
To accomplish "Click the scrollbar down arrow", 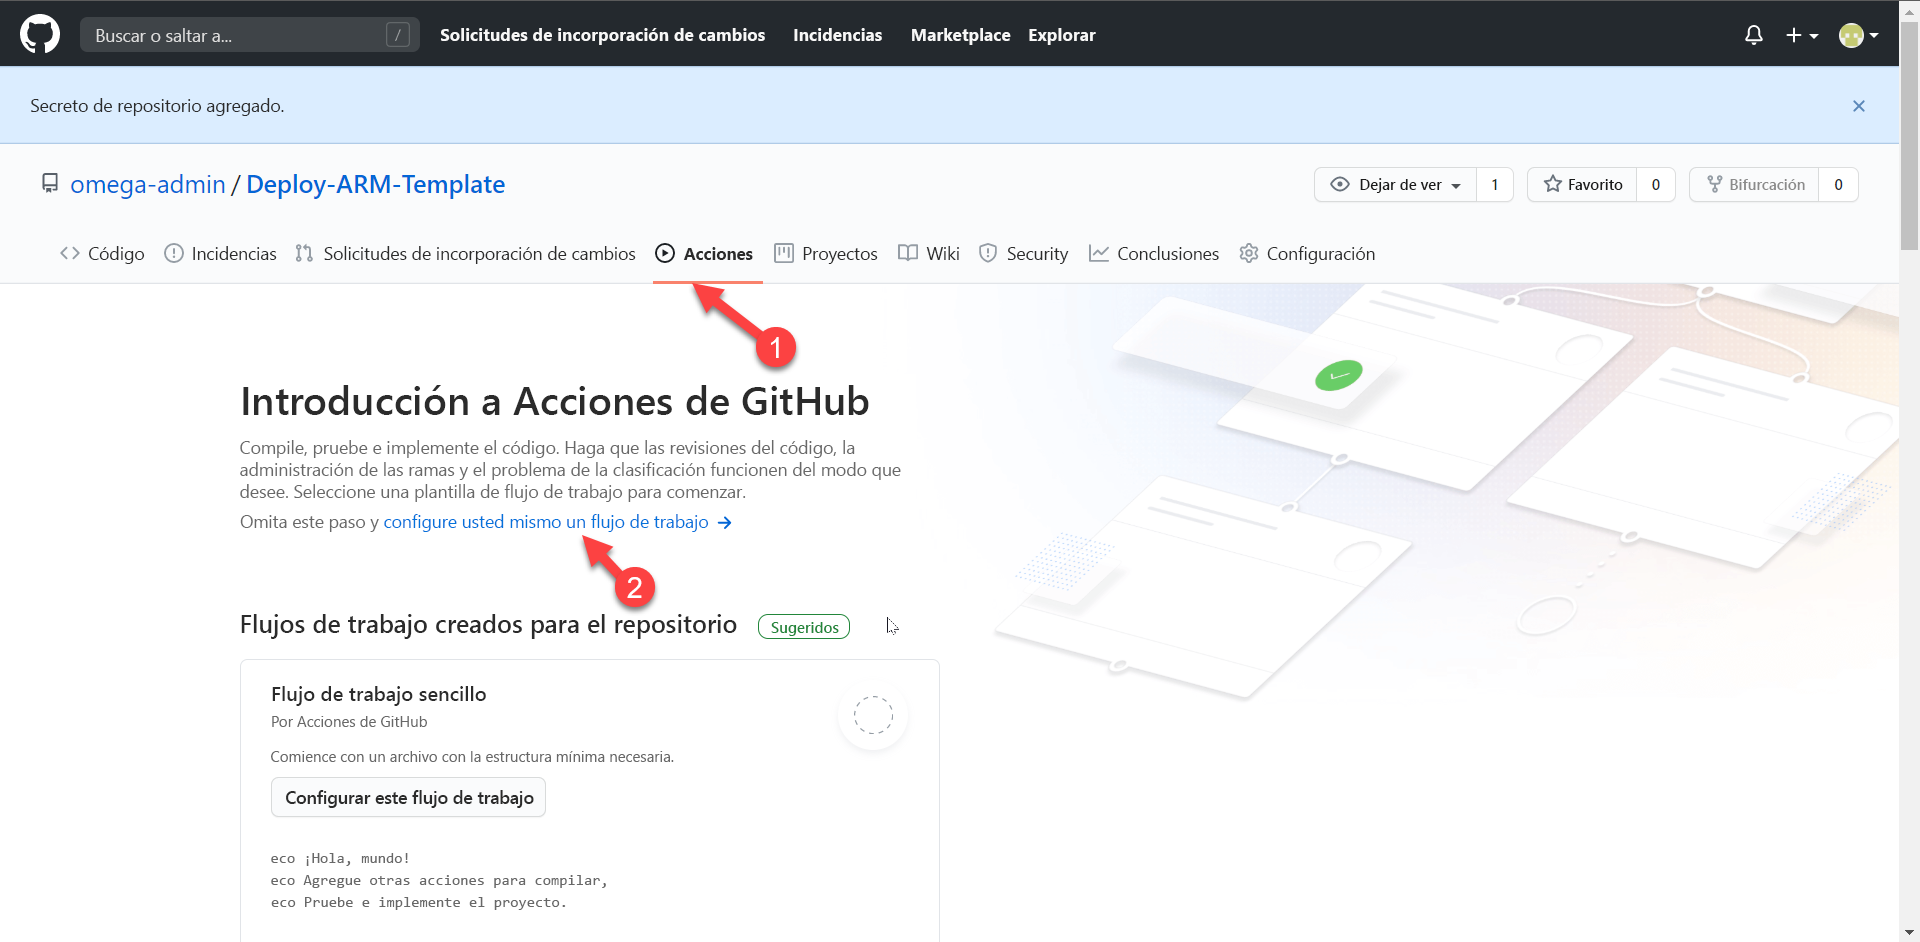I will coord(1909,933).
